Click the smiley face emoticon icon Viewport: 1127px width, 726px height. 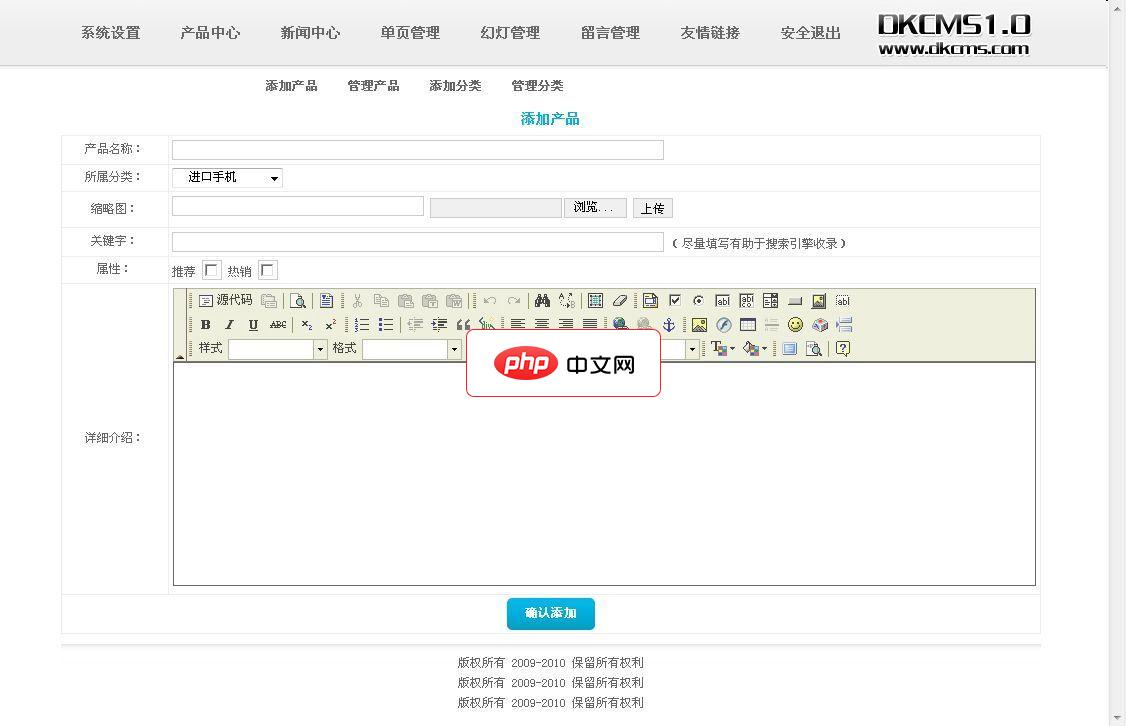tap(795, 324)
